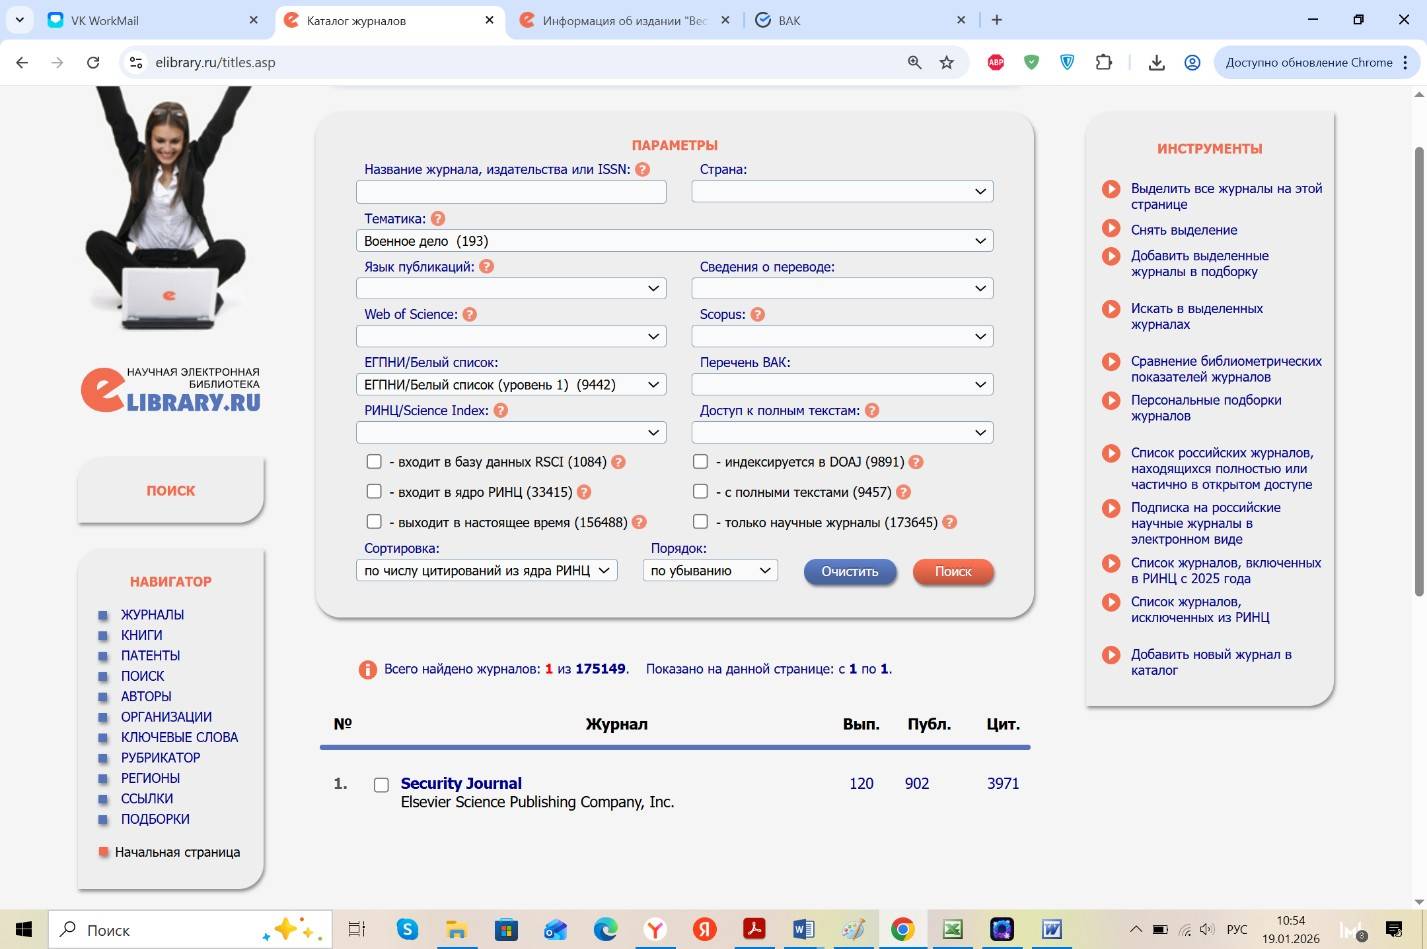Viewport: 1427px width, 949px height.
Task: Click the journal name or ISSN input field
Action: point(511,192)
